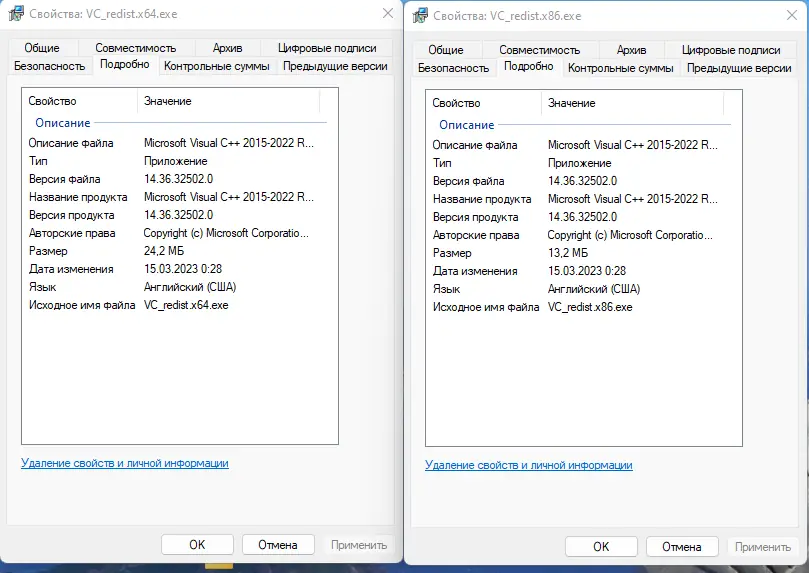Close the VC_redist.x86.exe properties window
The width and height of the screenshot is (809, 573).
pyautogui.click(x=791, y=15)
